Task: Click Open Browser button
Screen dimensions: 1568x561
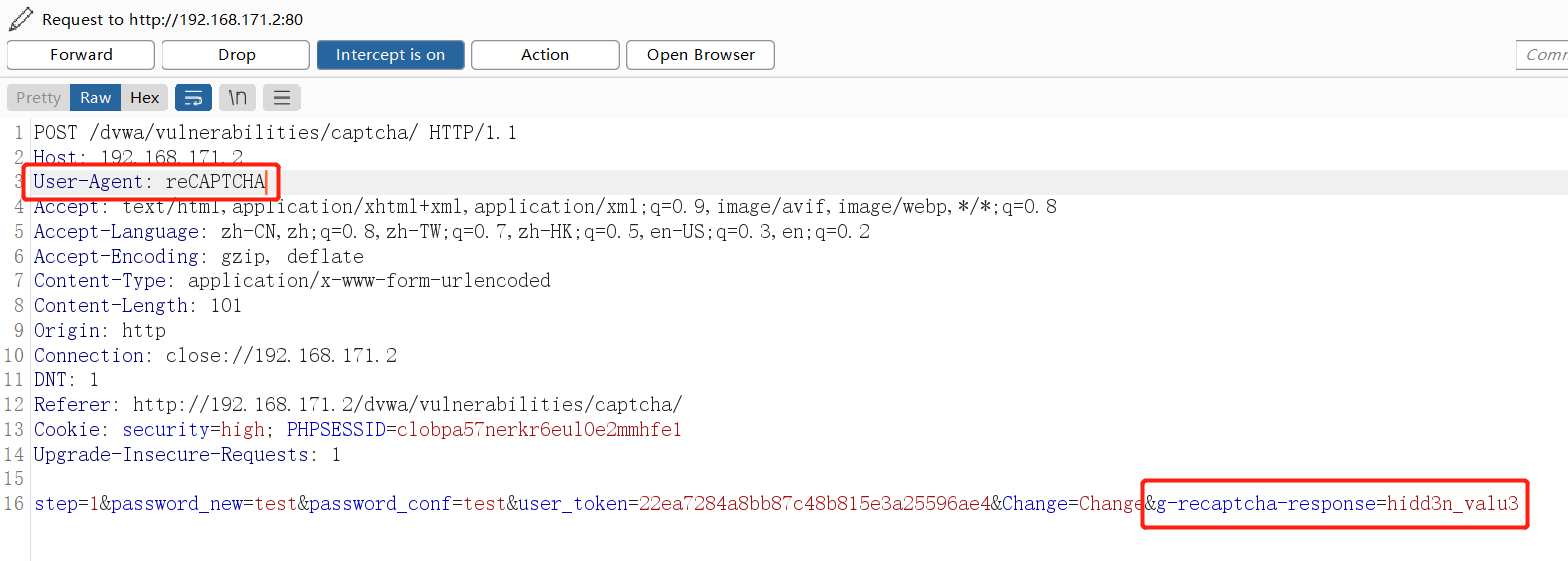Action: click(700, 55)
